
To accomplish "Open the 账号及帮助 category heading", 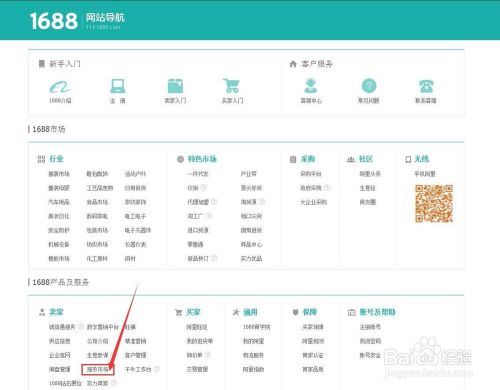I will coord(377,312).
